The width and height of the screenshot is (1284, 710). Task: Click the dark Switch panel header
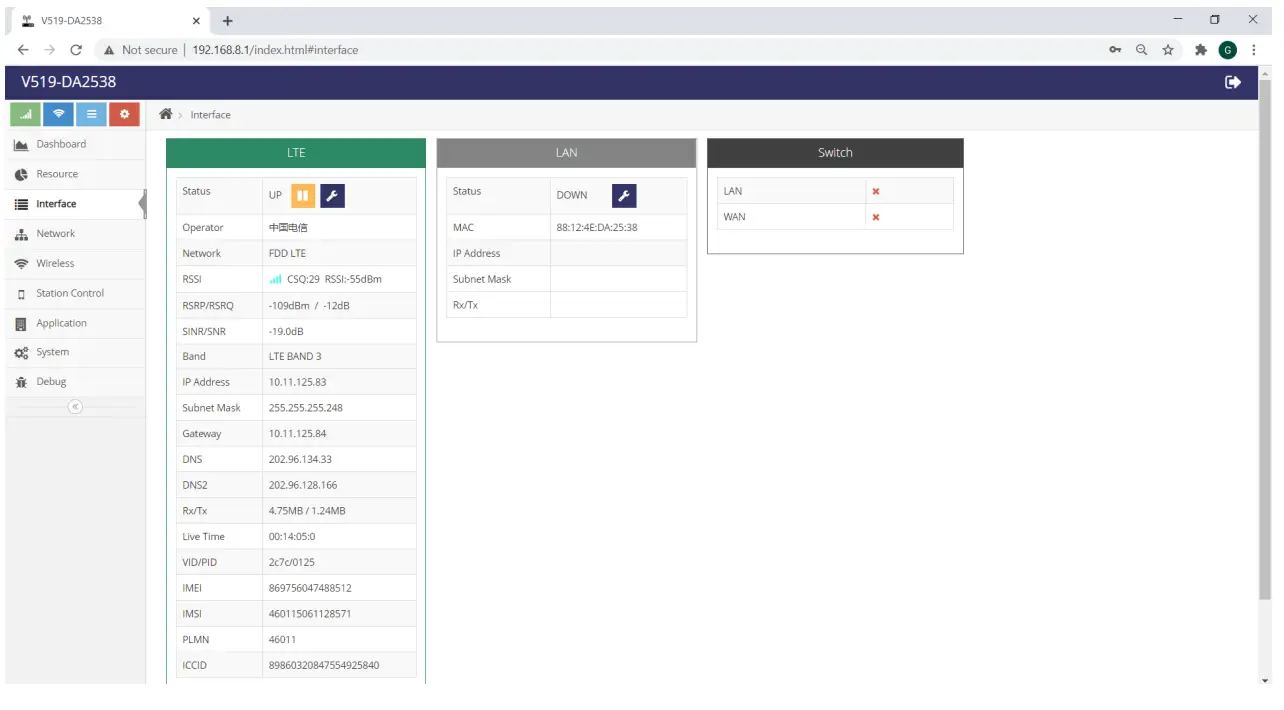click(835, 153)
